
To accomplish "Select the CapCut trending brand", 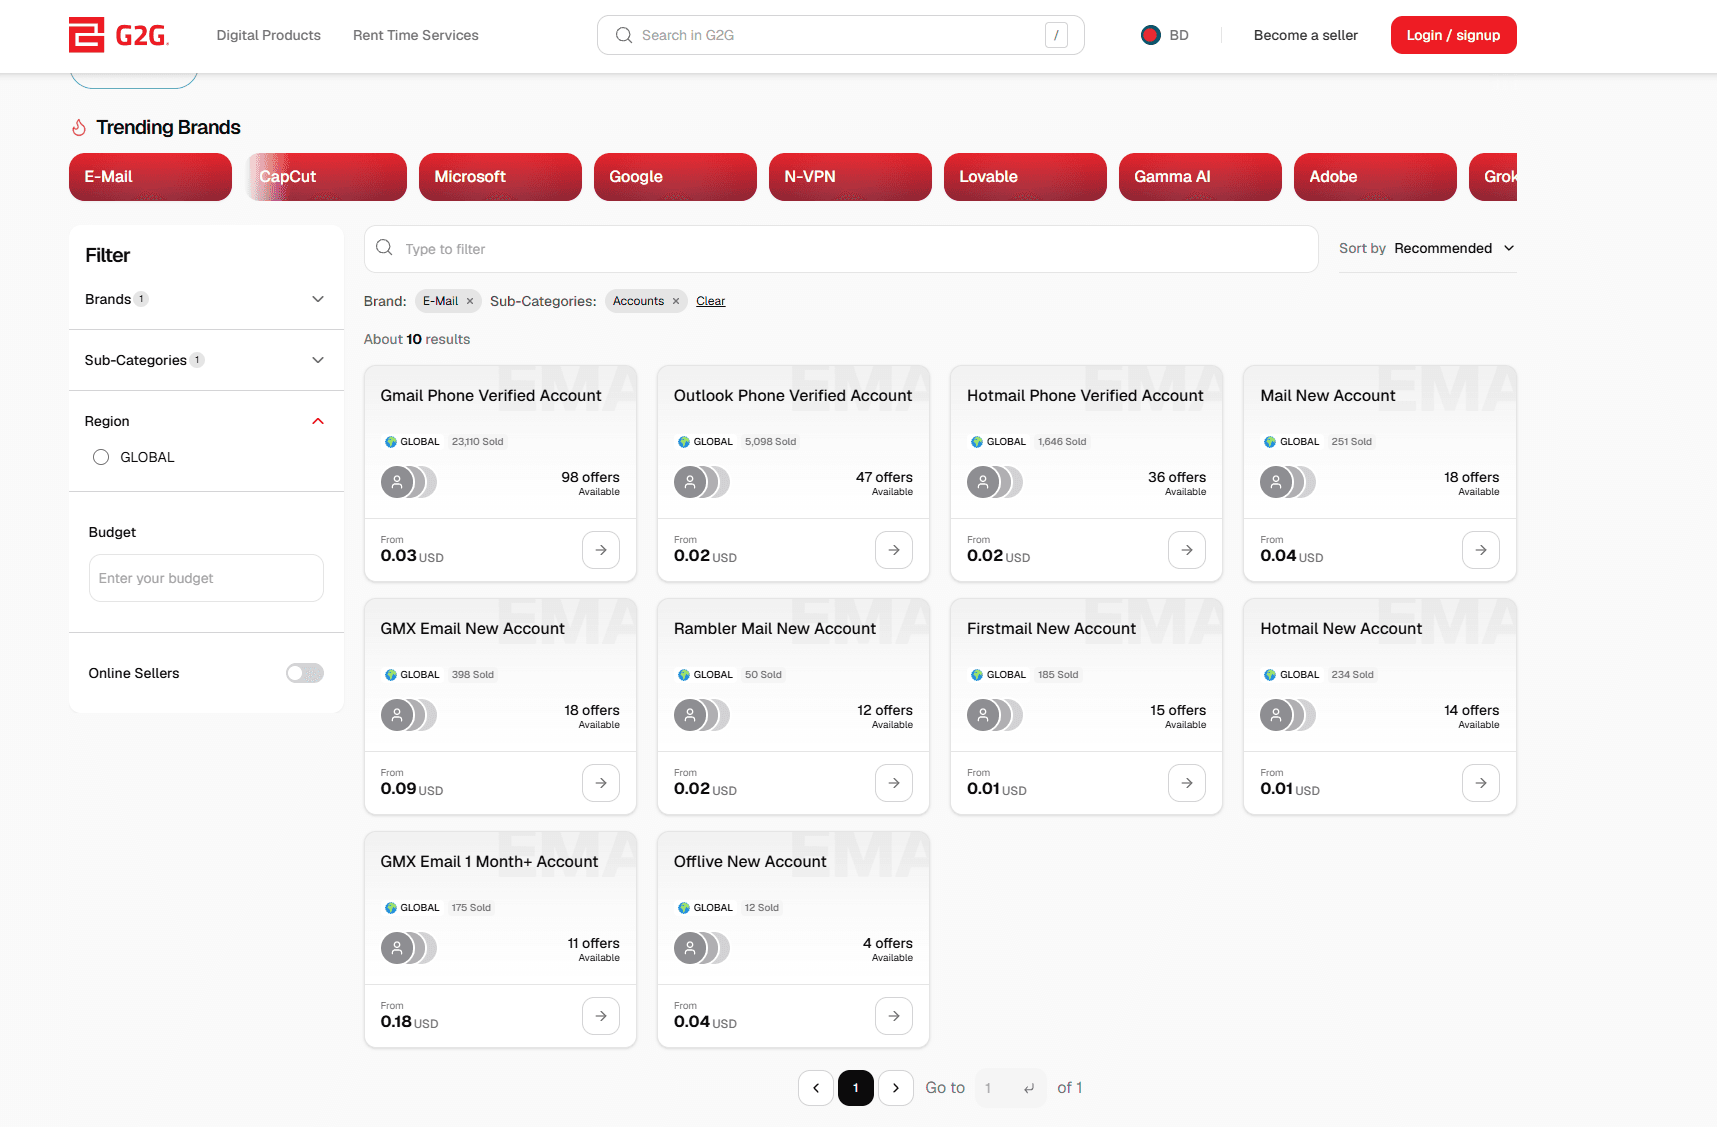I will [326, 177].
